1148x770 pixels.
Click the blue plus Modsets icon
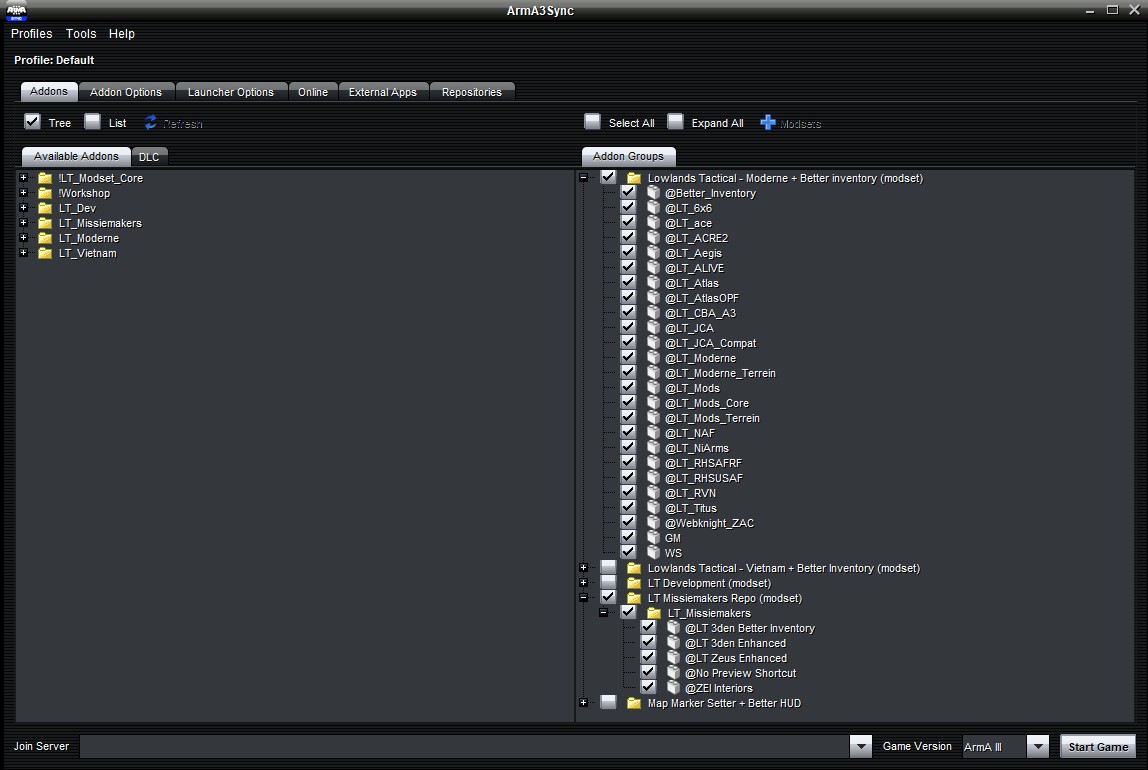pos(767,122)
